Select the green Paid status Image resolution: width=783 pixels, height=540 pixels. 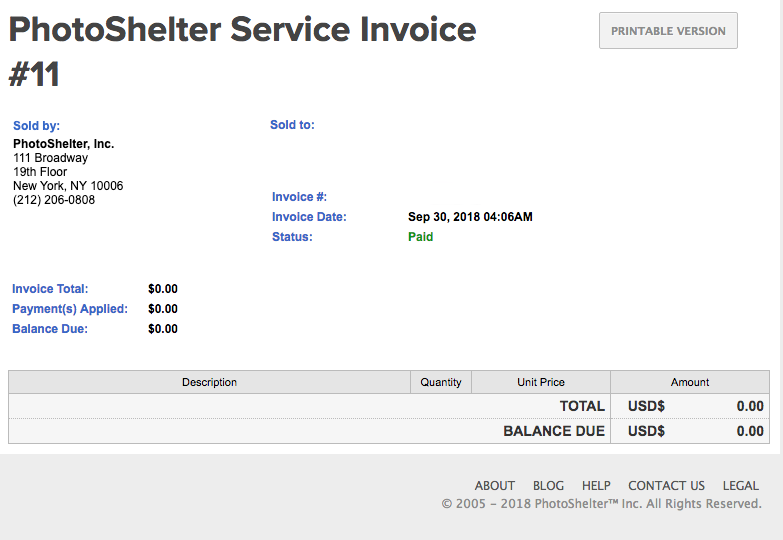tap(420, 237)
